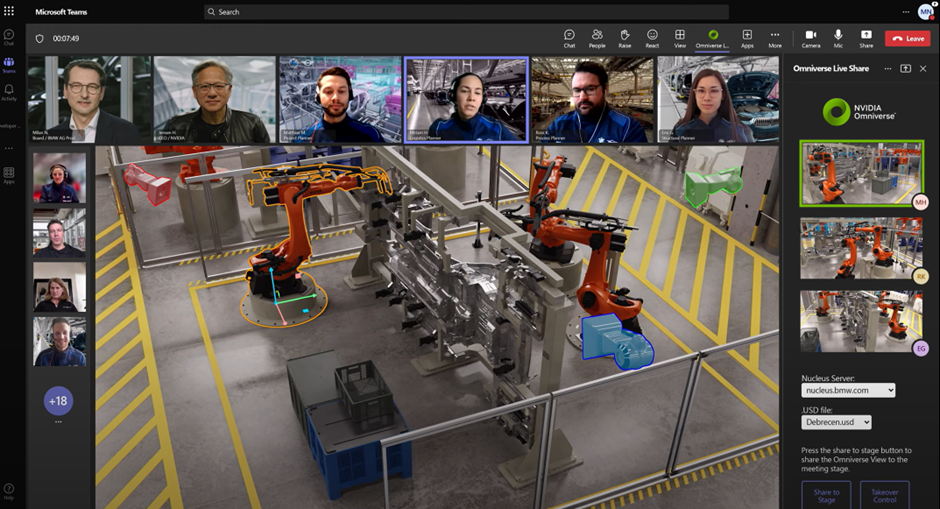The height and width of the screenshot is (509, 940).
Task: Select Milan N. video tile
Action: 89,100
